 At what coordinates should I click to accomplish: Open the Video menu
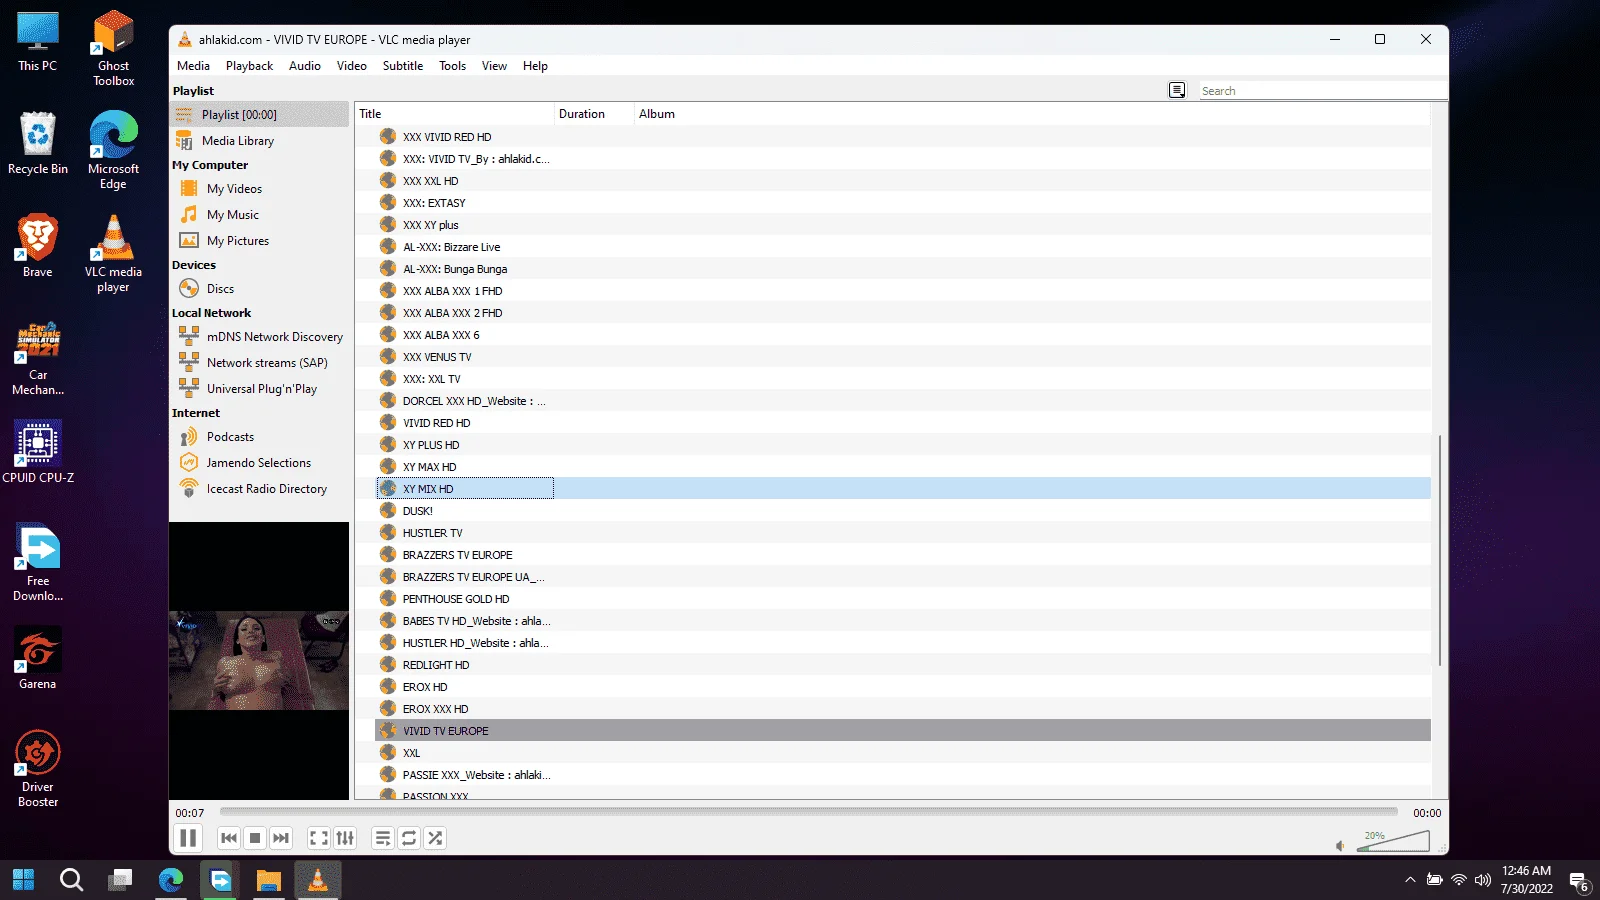pos(352,66)
